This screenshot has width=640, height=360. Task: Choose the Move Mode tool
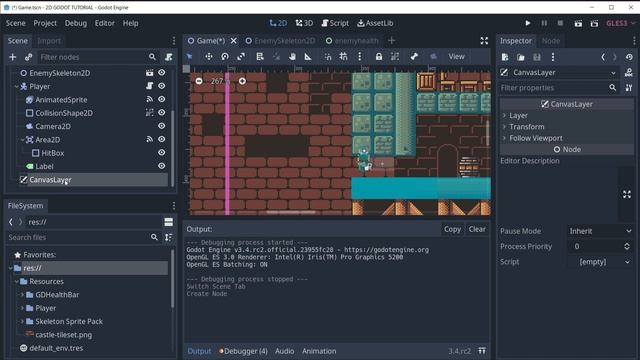[209, 57]
